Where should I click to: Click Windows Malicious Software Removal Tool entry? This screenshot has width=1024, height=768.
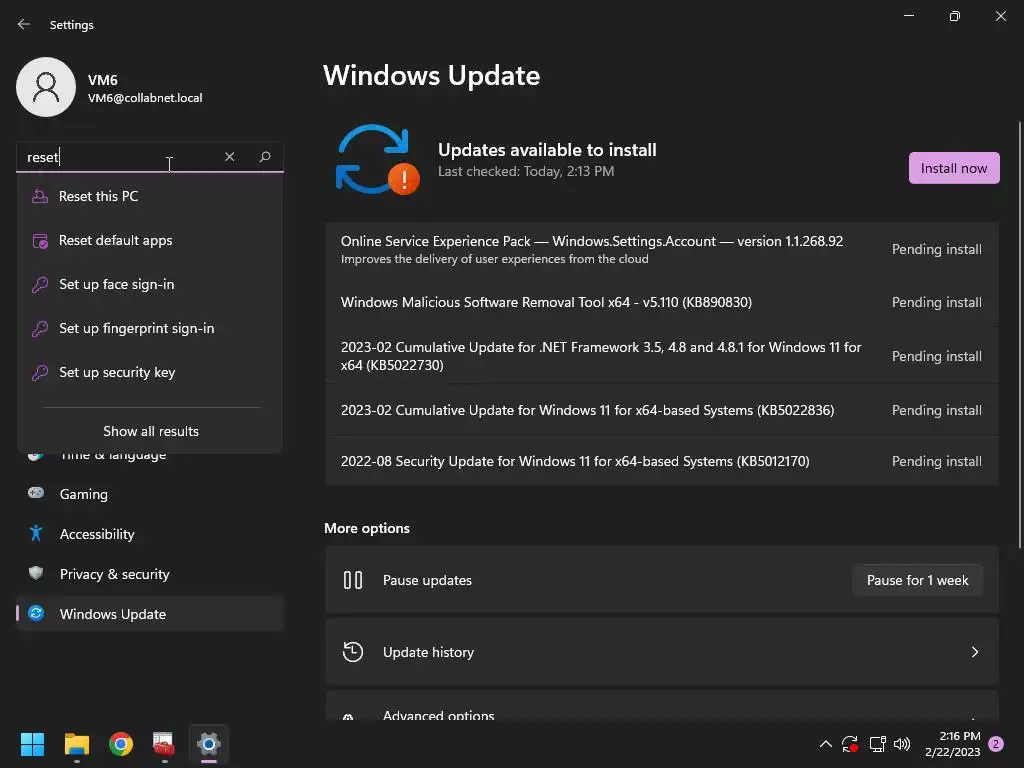coord(662,302)
